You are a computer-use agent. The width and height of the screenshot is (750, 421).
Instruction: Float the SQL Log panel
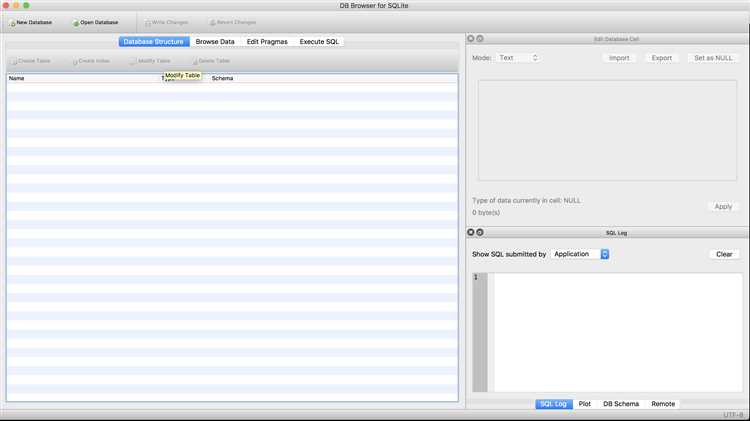click(x=480, y=232)
